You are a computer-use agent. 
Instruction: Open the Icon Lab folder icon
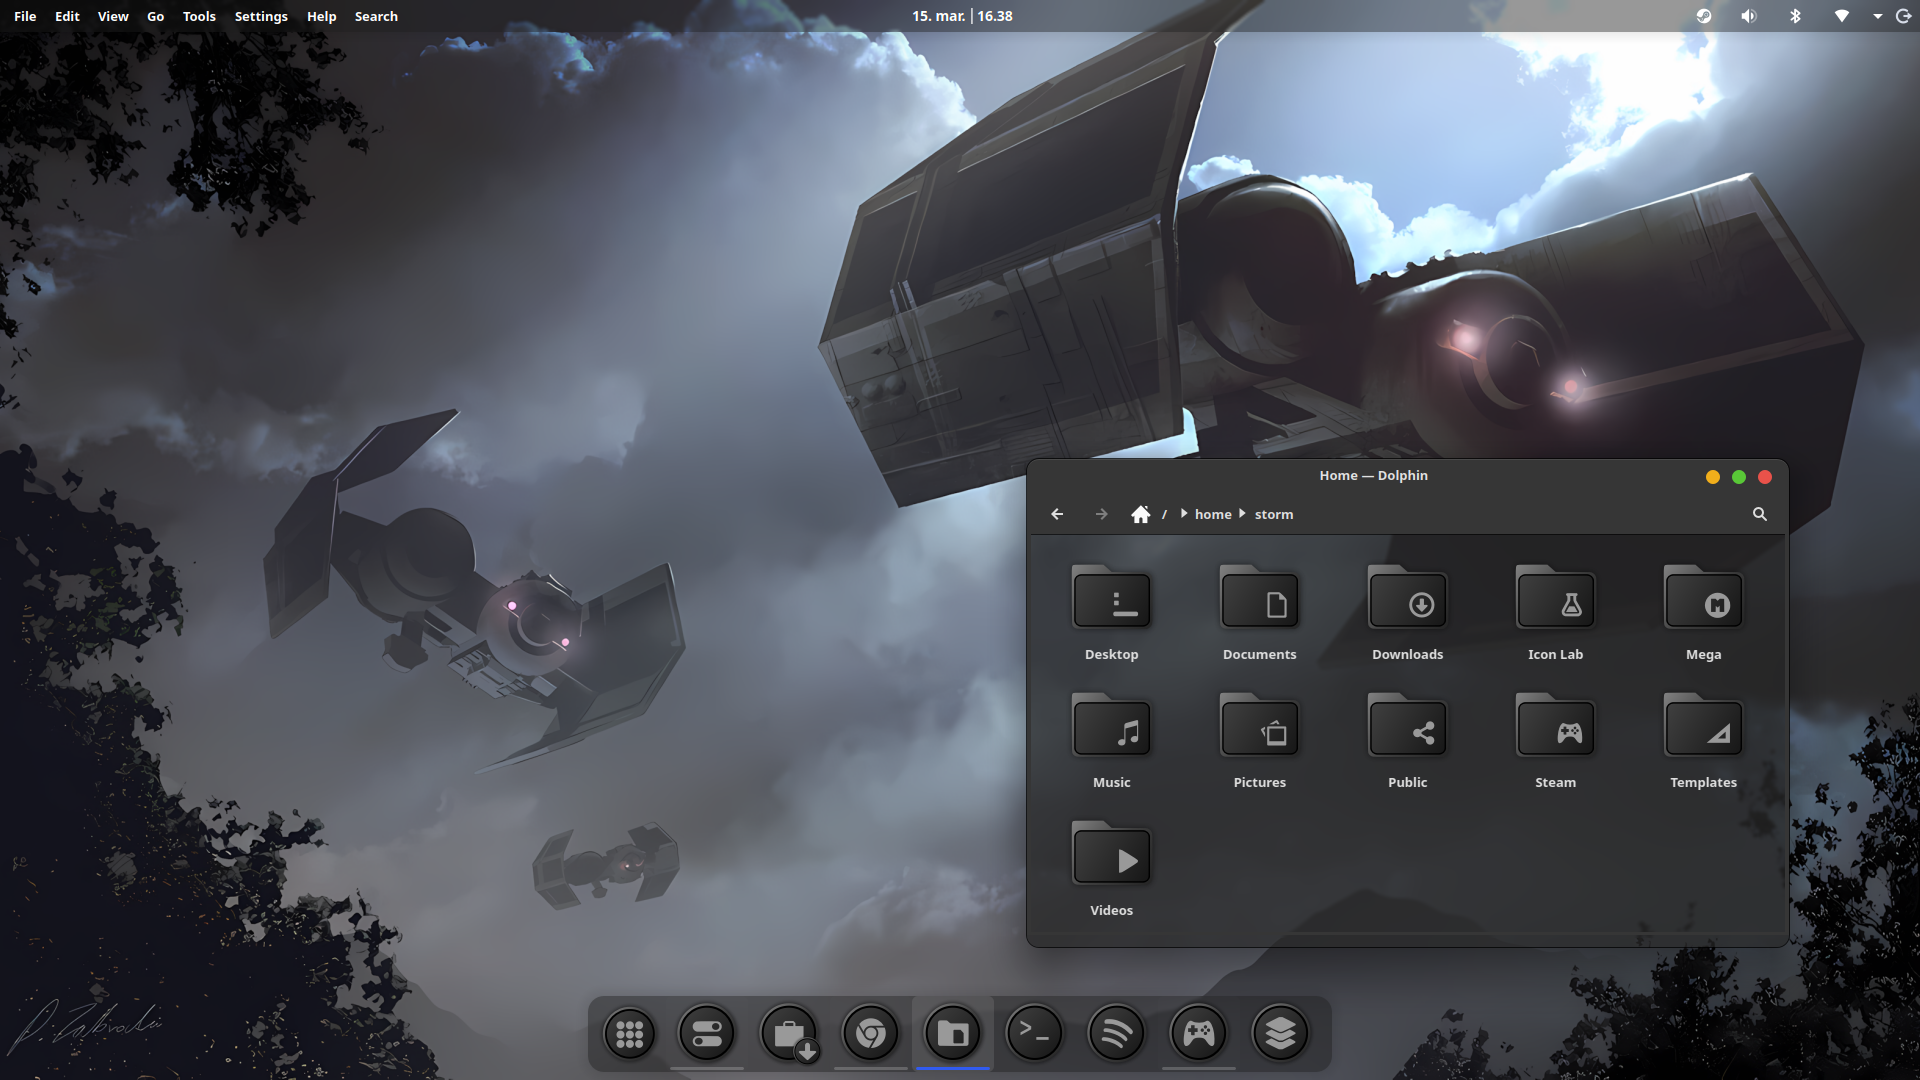pyautogui.click(x=1555, y=598)
